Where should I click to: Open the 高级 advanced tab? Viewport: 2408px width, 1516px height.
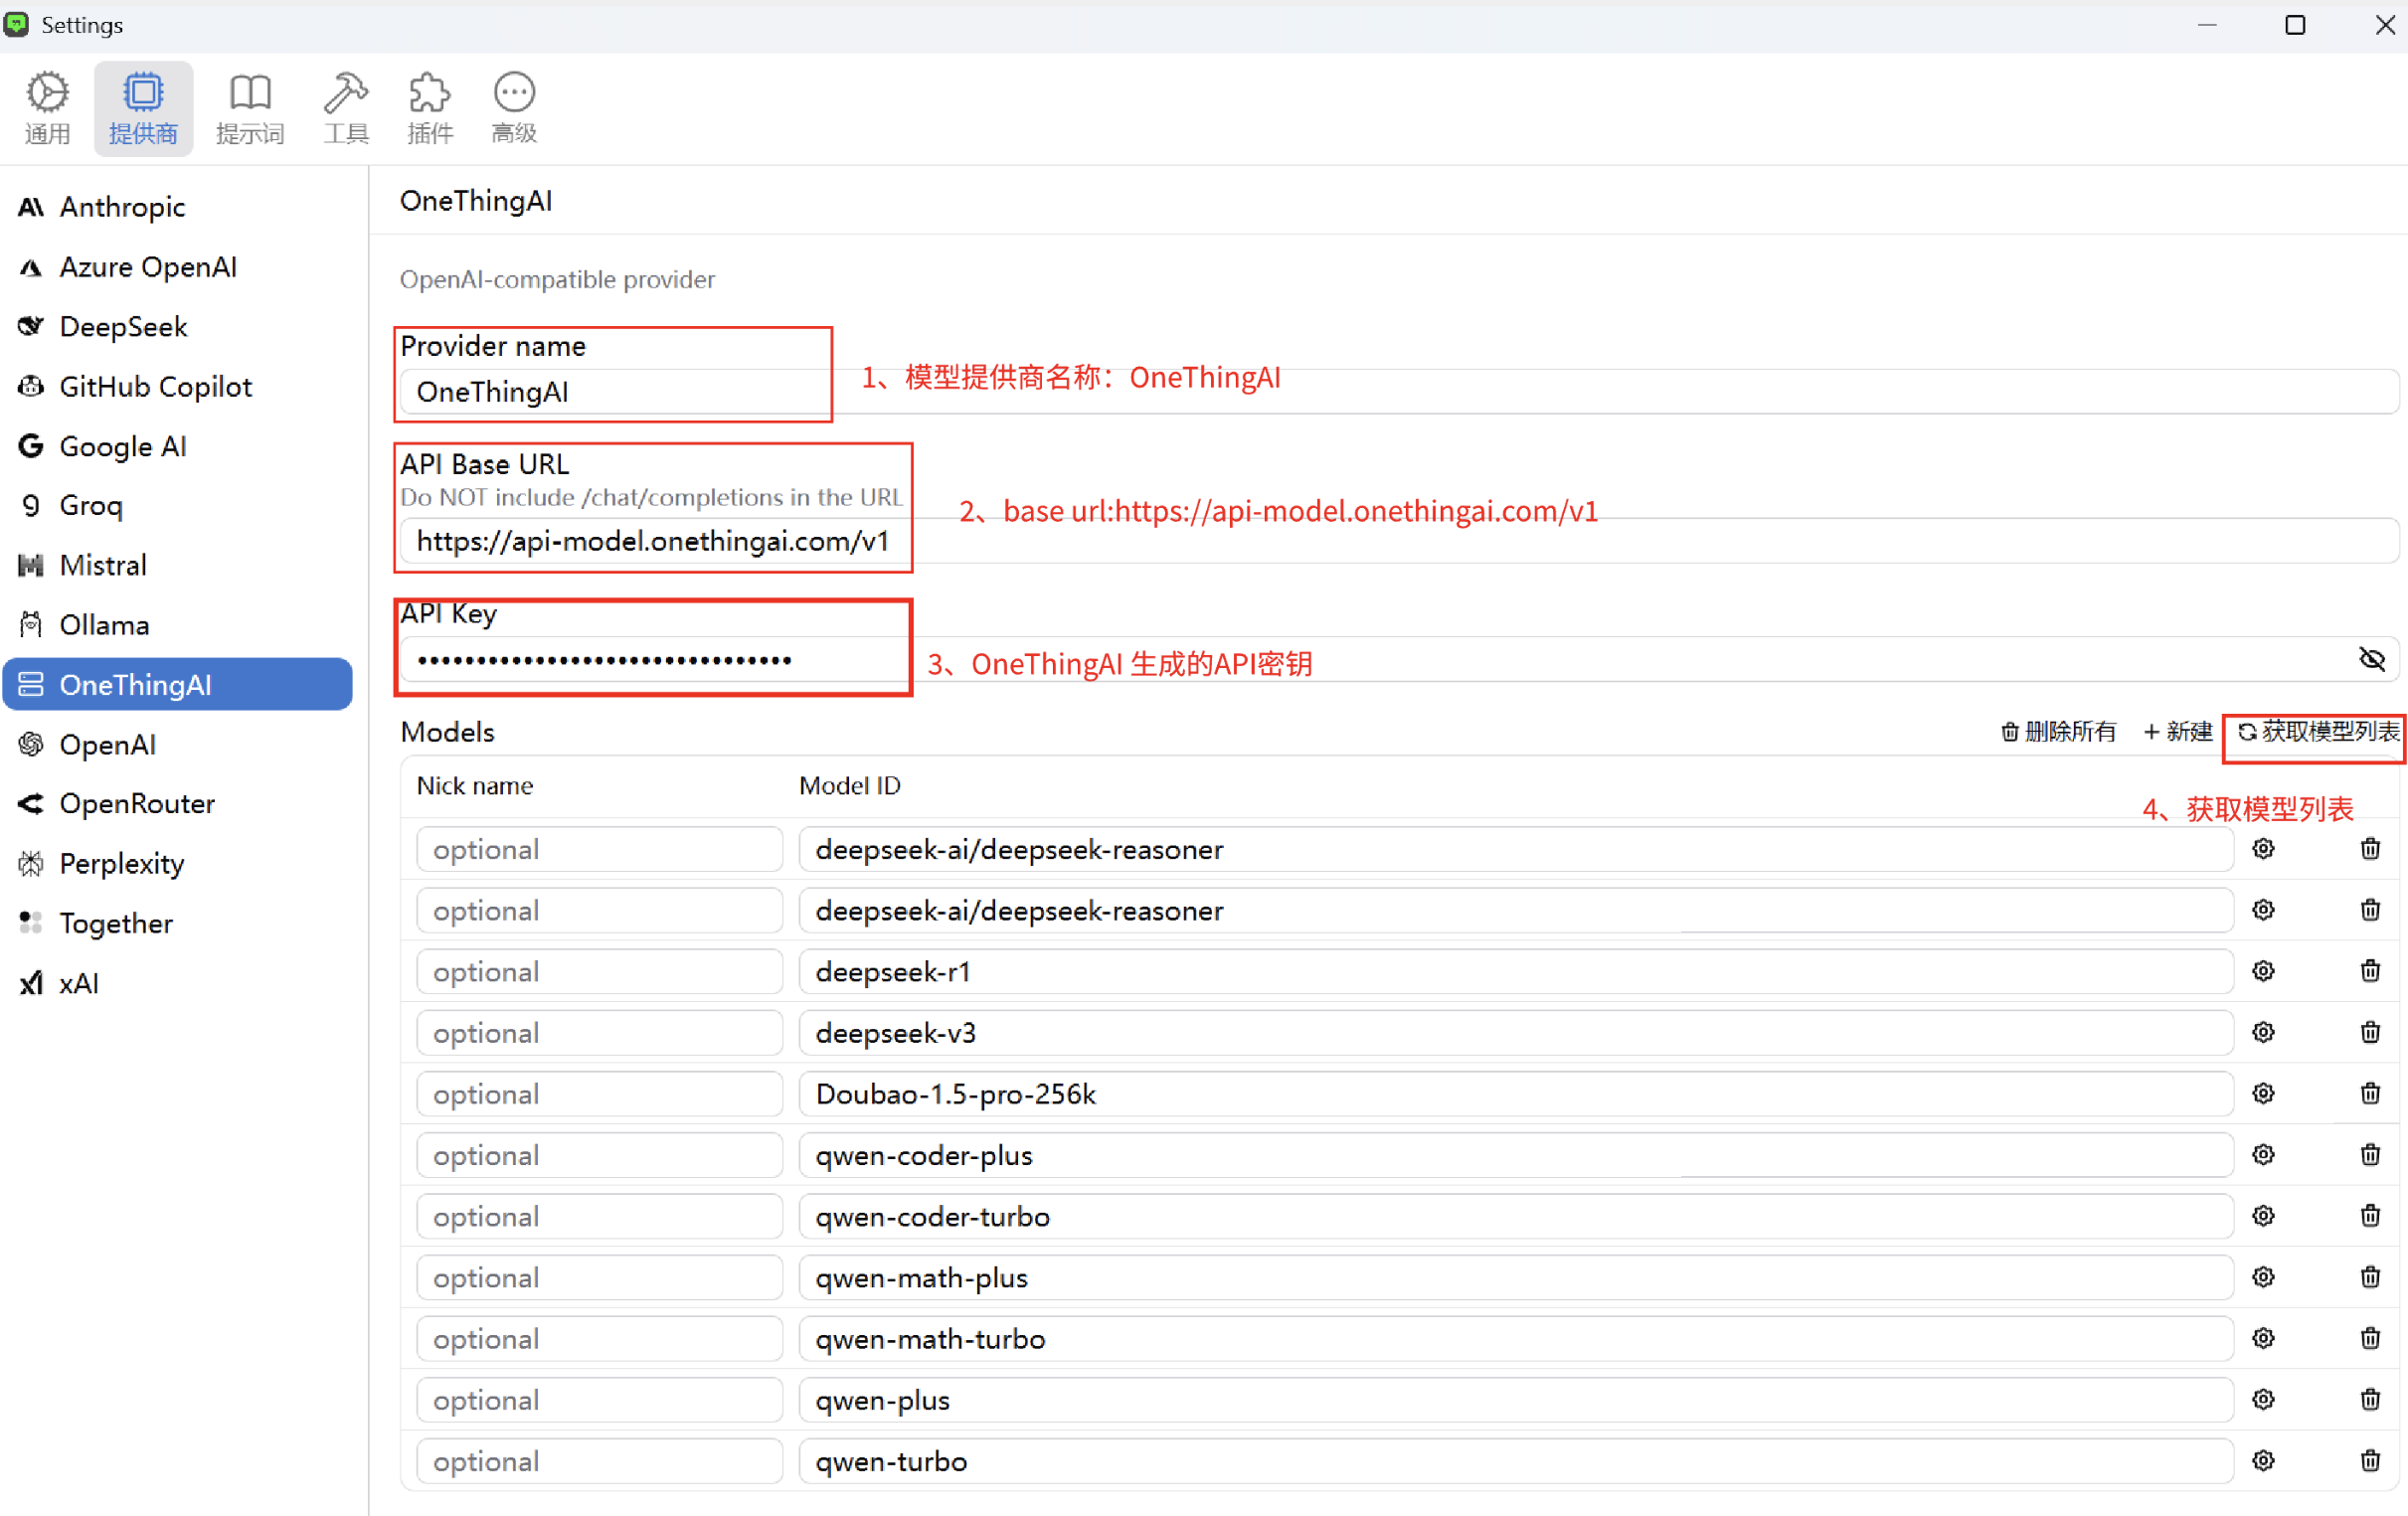(514, 108)
